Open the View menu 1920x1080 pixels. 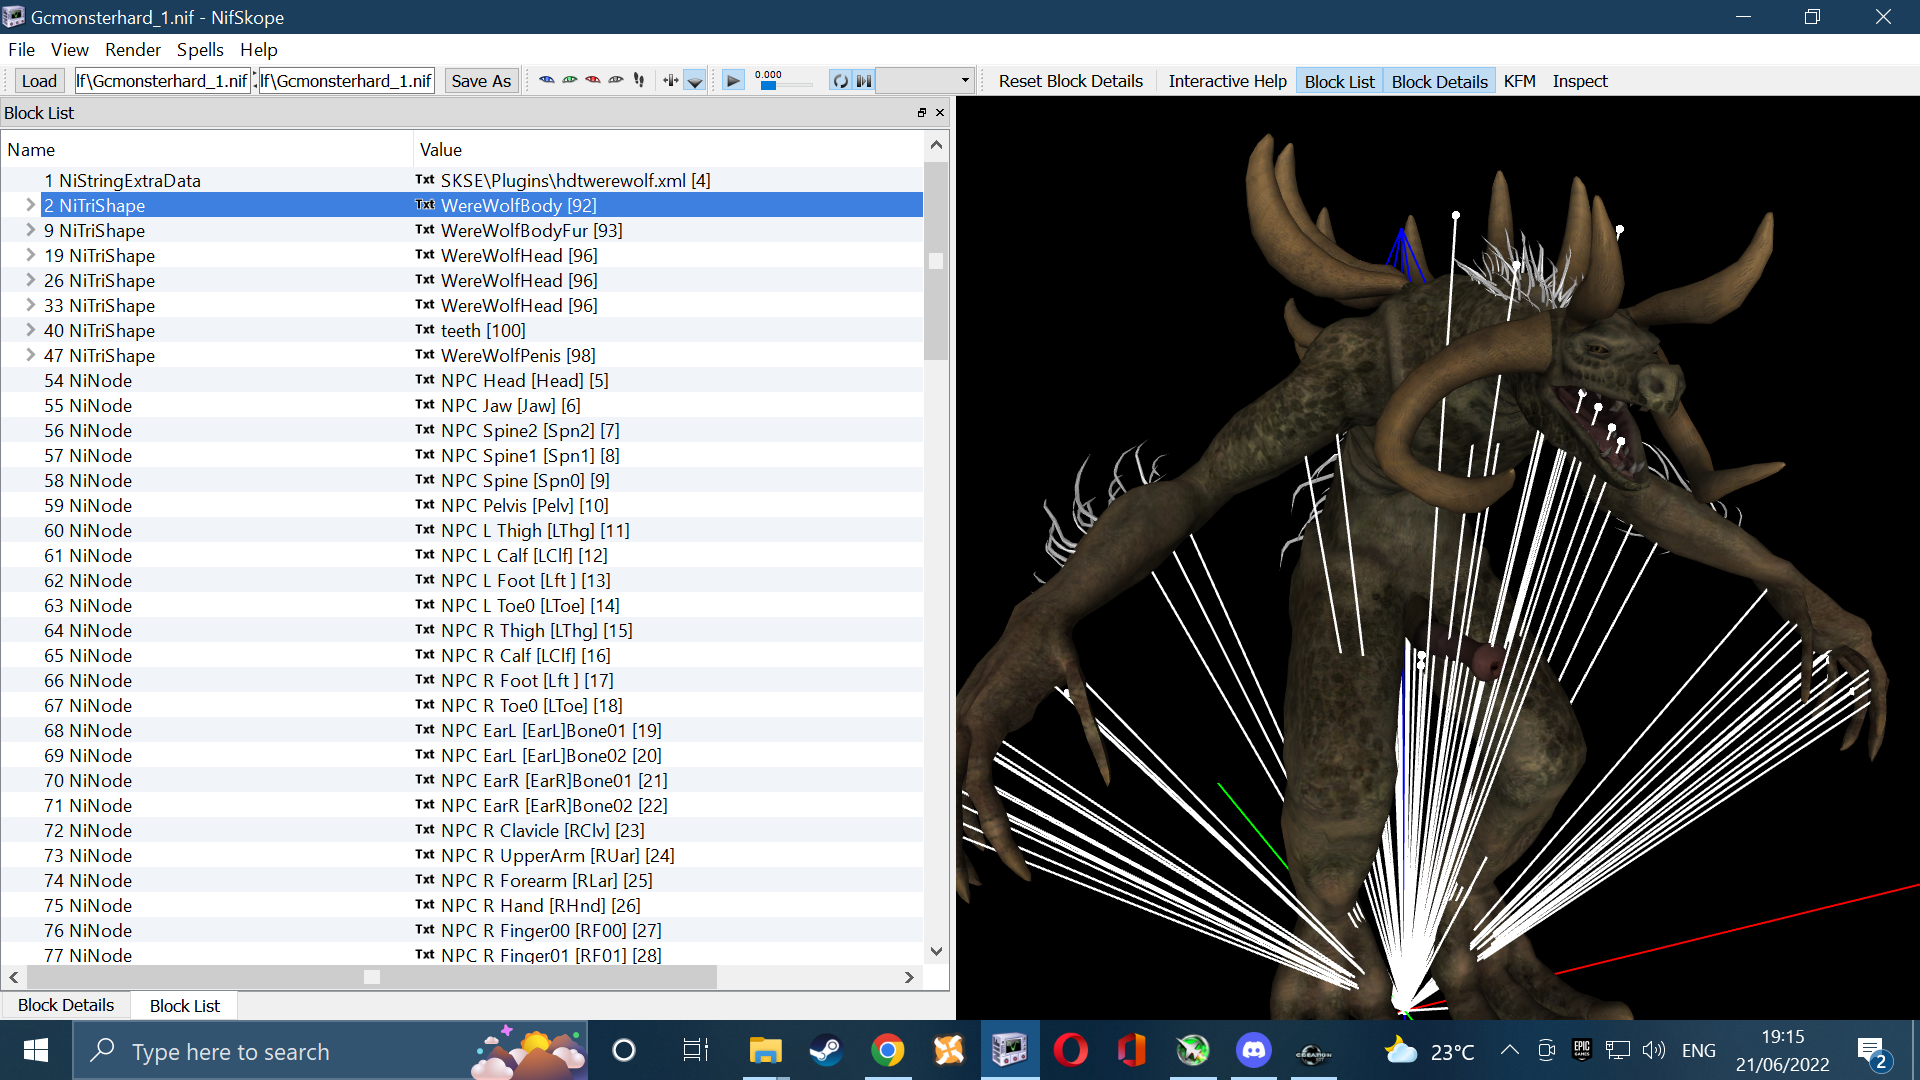click(x=70, y=50)
